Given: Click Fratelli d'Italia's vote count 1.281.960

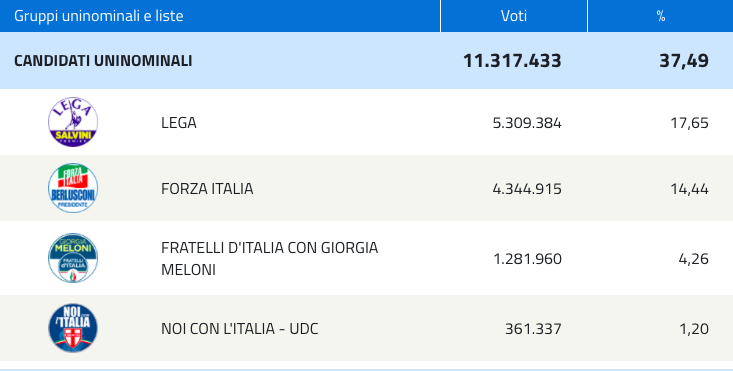Looking at the screenshot, I should pyautogui.click(x=528, y=259).
